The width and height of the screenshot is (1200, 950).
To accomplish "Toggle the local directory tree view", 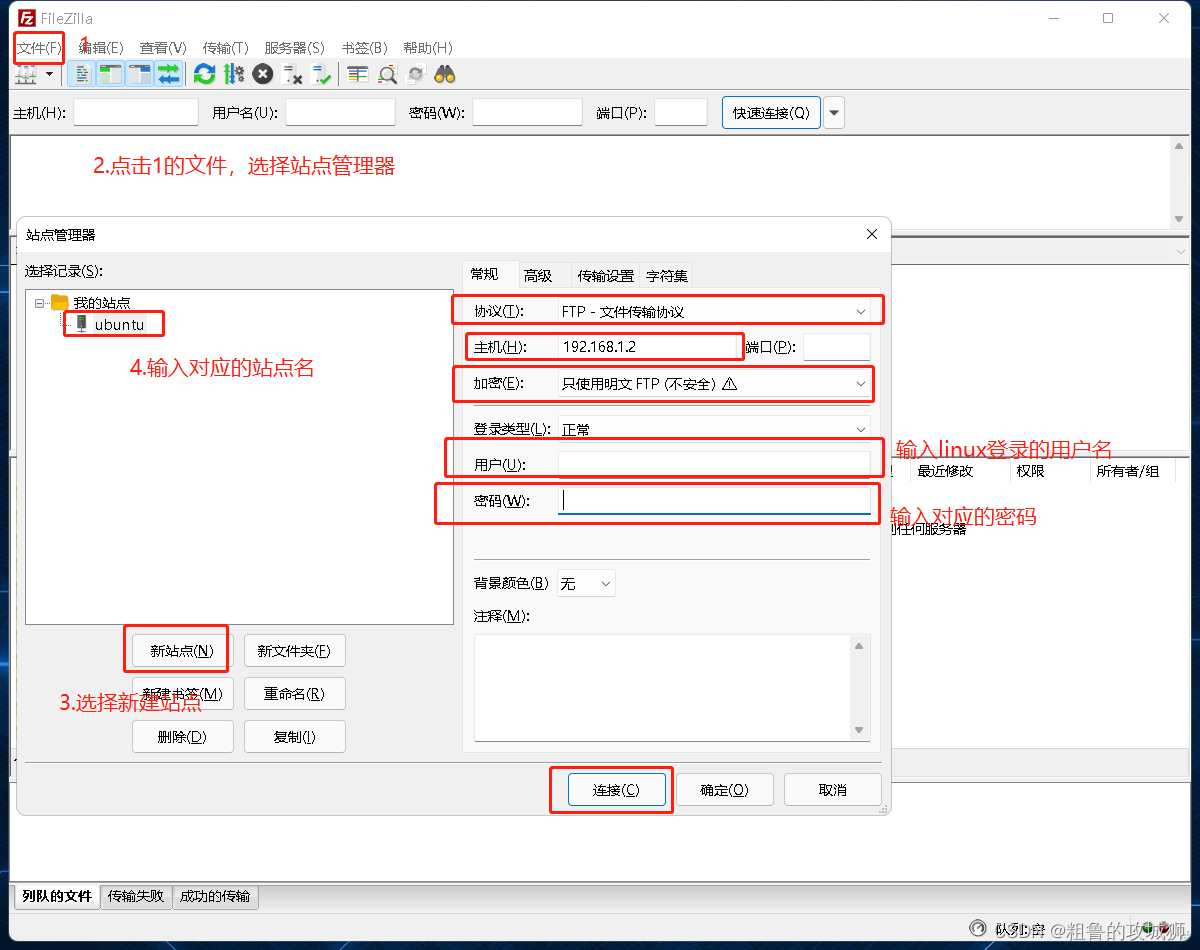I will tap(112, 73).
